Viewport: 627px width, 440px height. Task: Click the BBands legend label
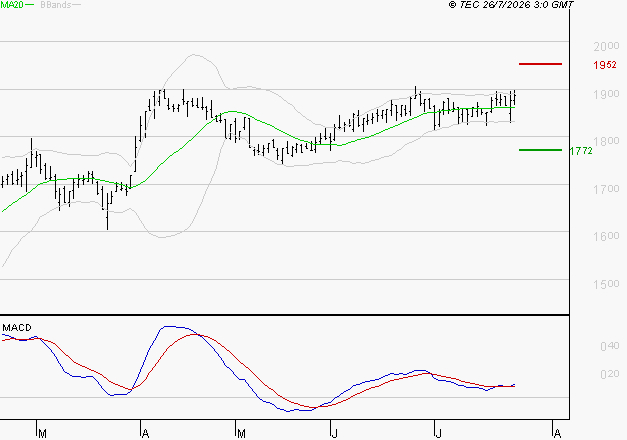56,5
